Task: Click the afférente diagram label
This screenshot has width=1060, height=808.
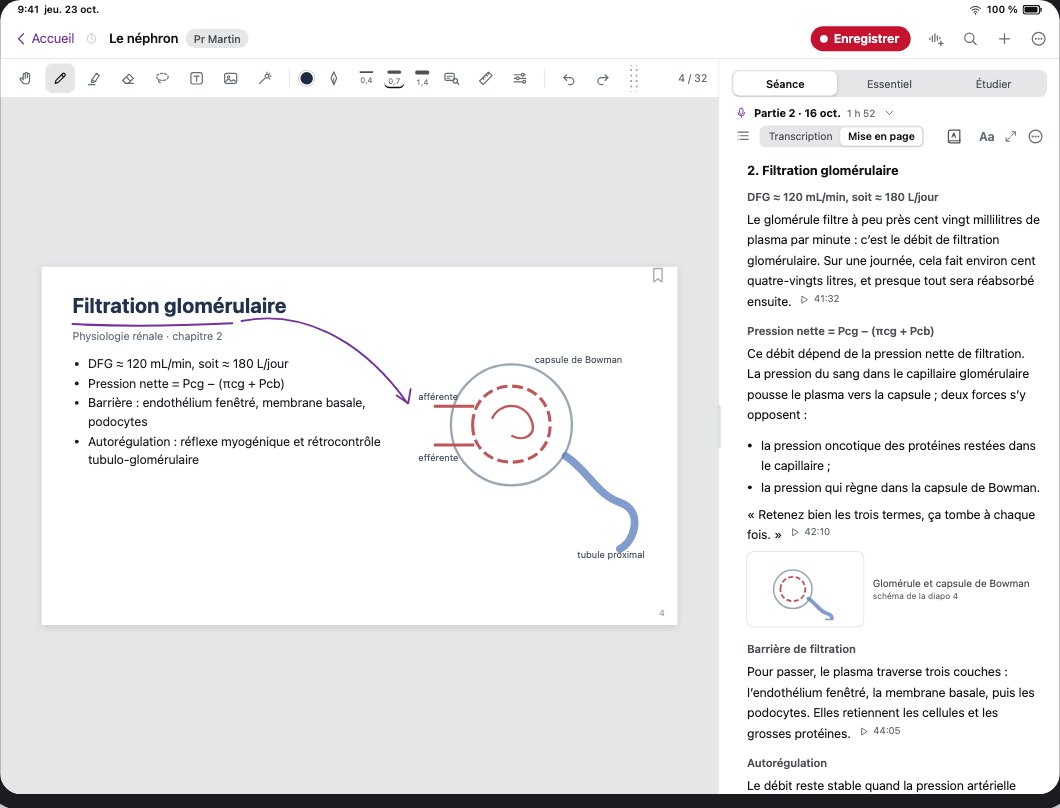Action: click(437, 397)
